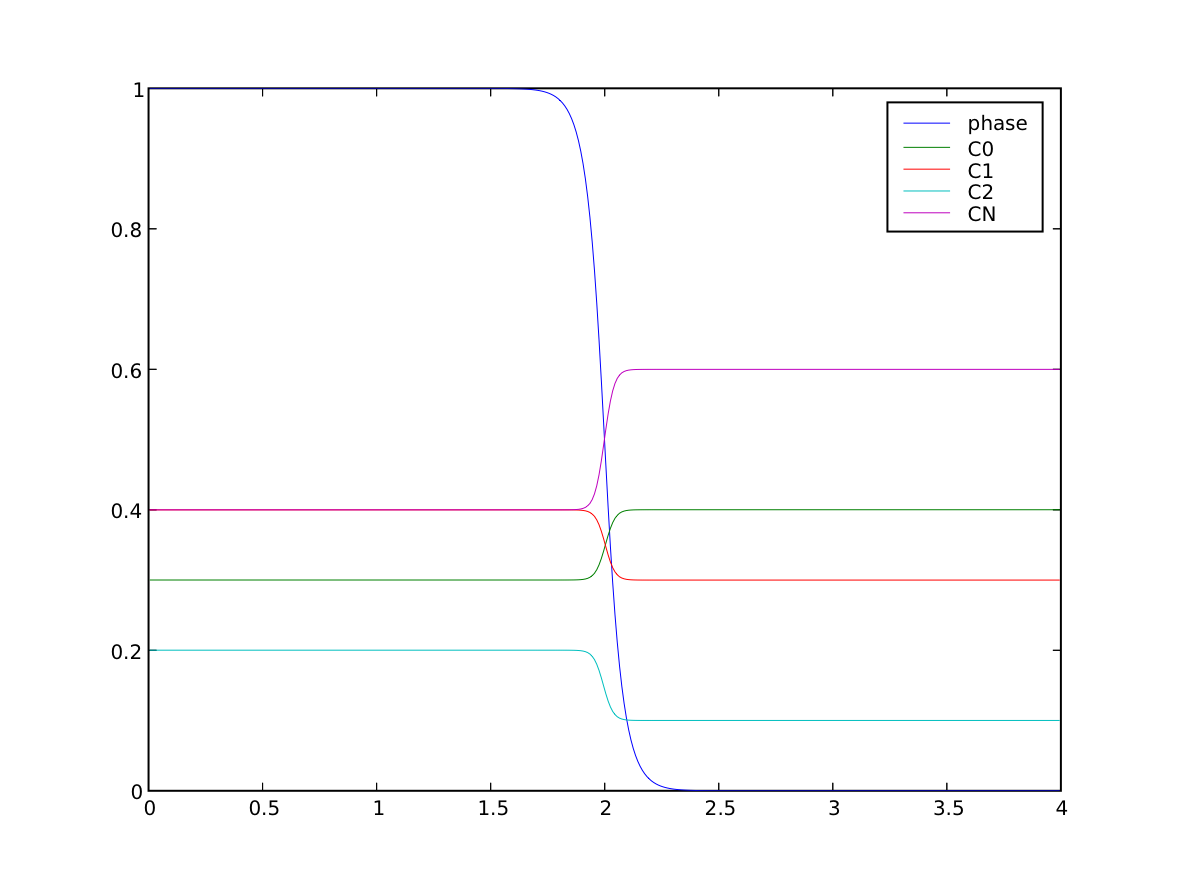Select the red line sample beside C1
Image resolution: width=1178 pixels, height=890 pixels.
[926, 170]
